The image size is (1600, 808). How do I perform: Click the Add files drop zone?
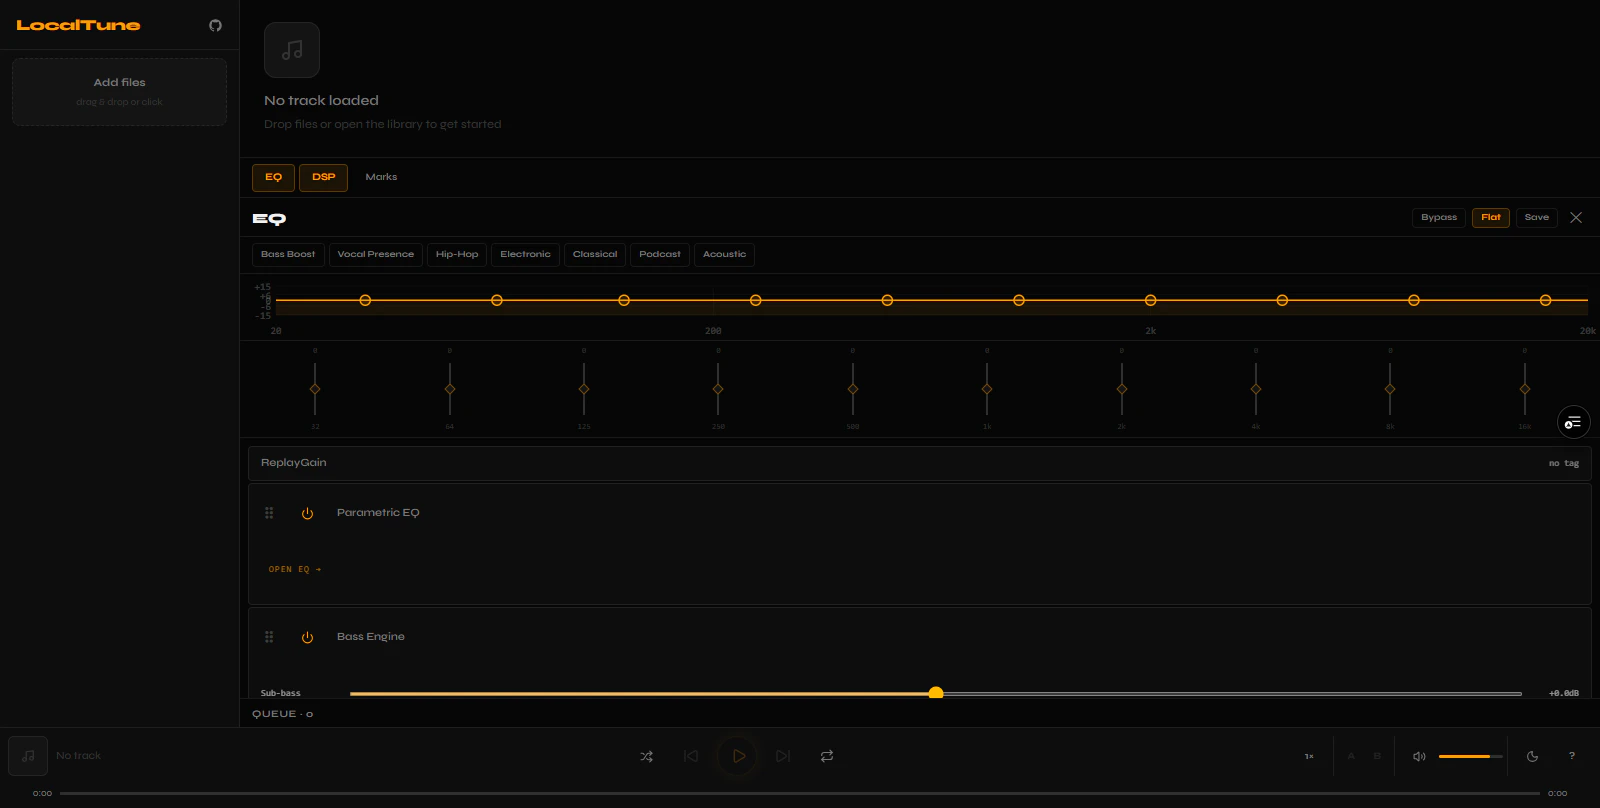(120, 91)
